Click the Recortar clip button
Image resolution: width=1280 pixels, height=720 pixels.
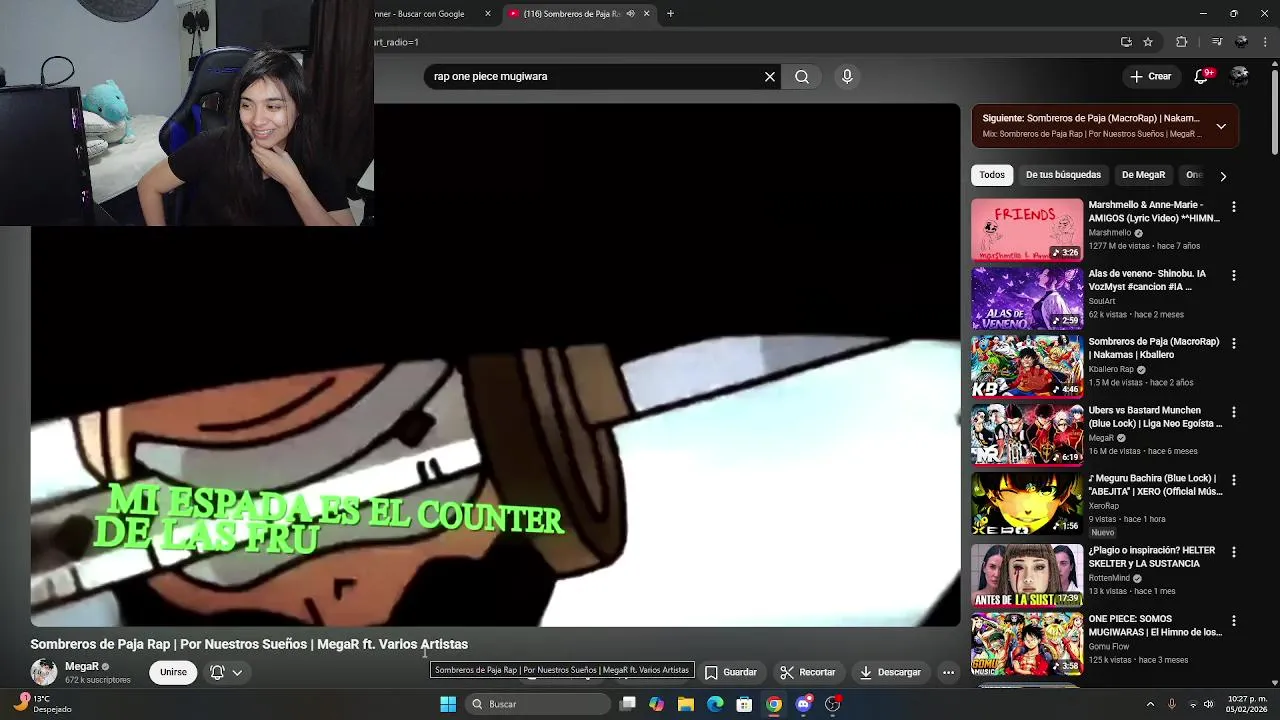point(808,672)
